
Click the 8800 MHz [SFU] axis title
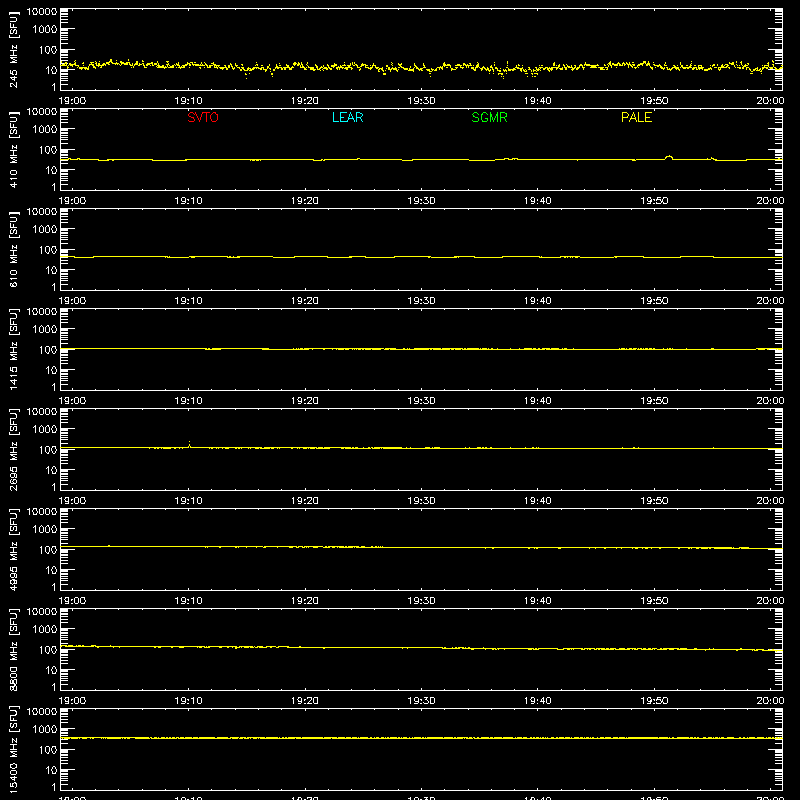14,649
